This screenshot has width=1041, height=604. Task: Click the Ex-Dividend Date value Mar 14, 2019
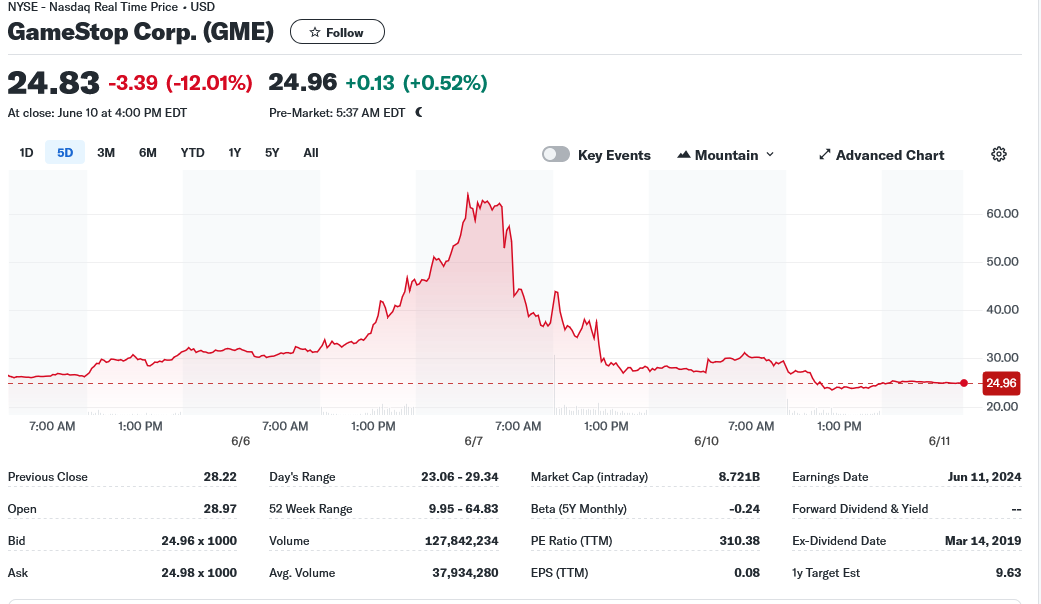tap(983, 540)
